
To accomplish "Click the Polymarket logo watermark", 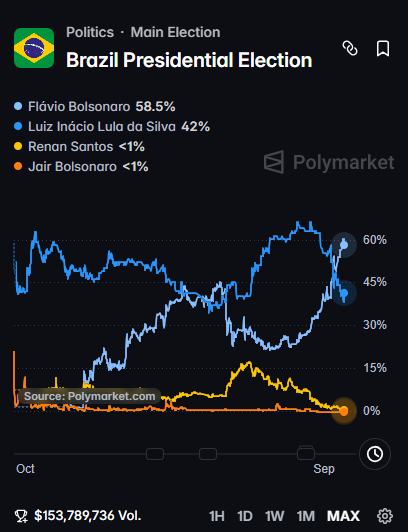I will tap(329, 162).
